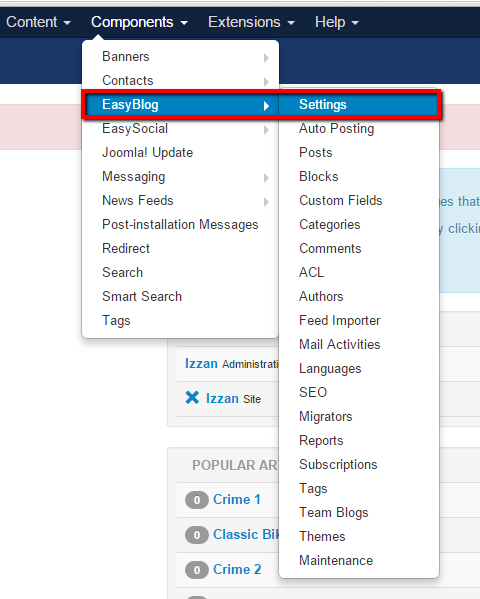Expand the Messaging submenu arrow

pos(266,178)
